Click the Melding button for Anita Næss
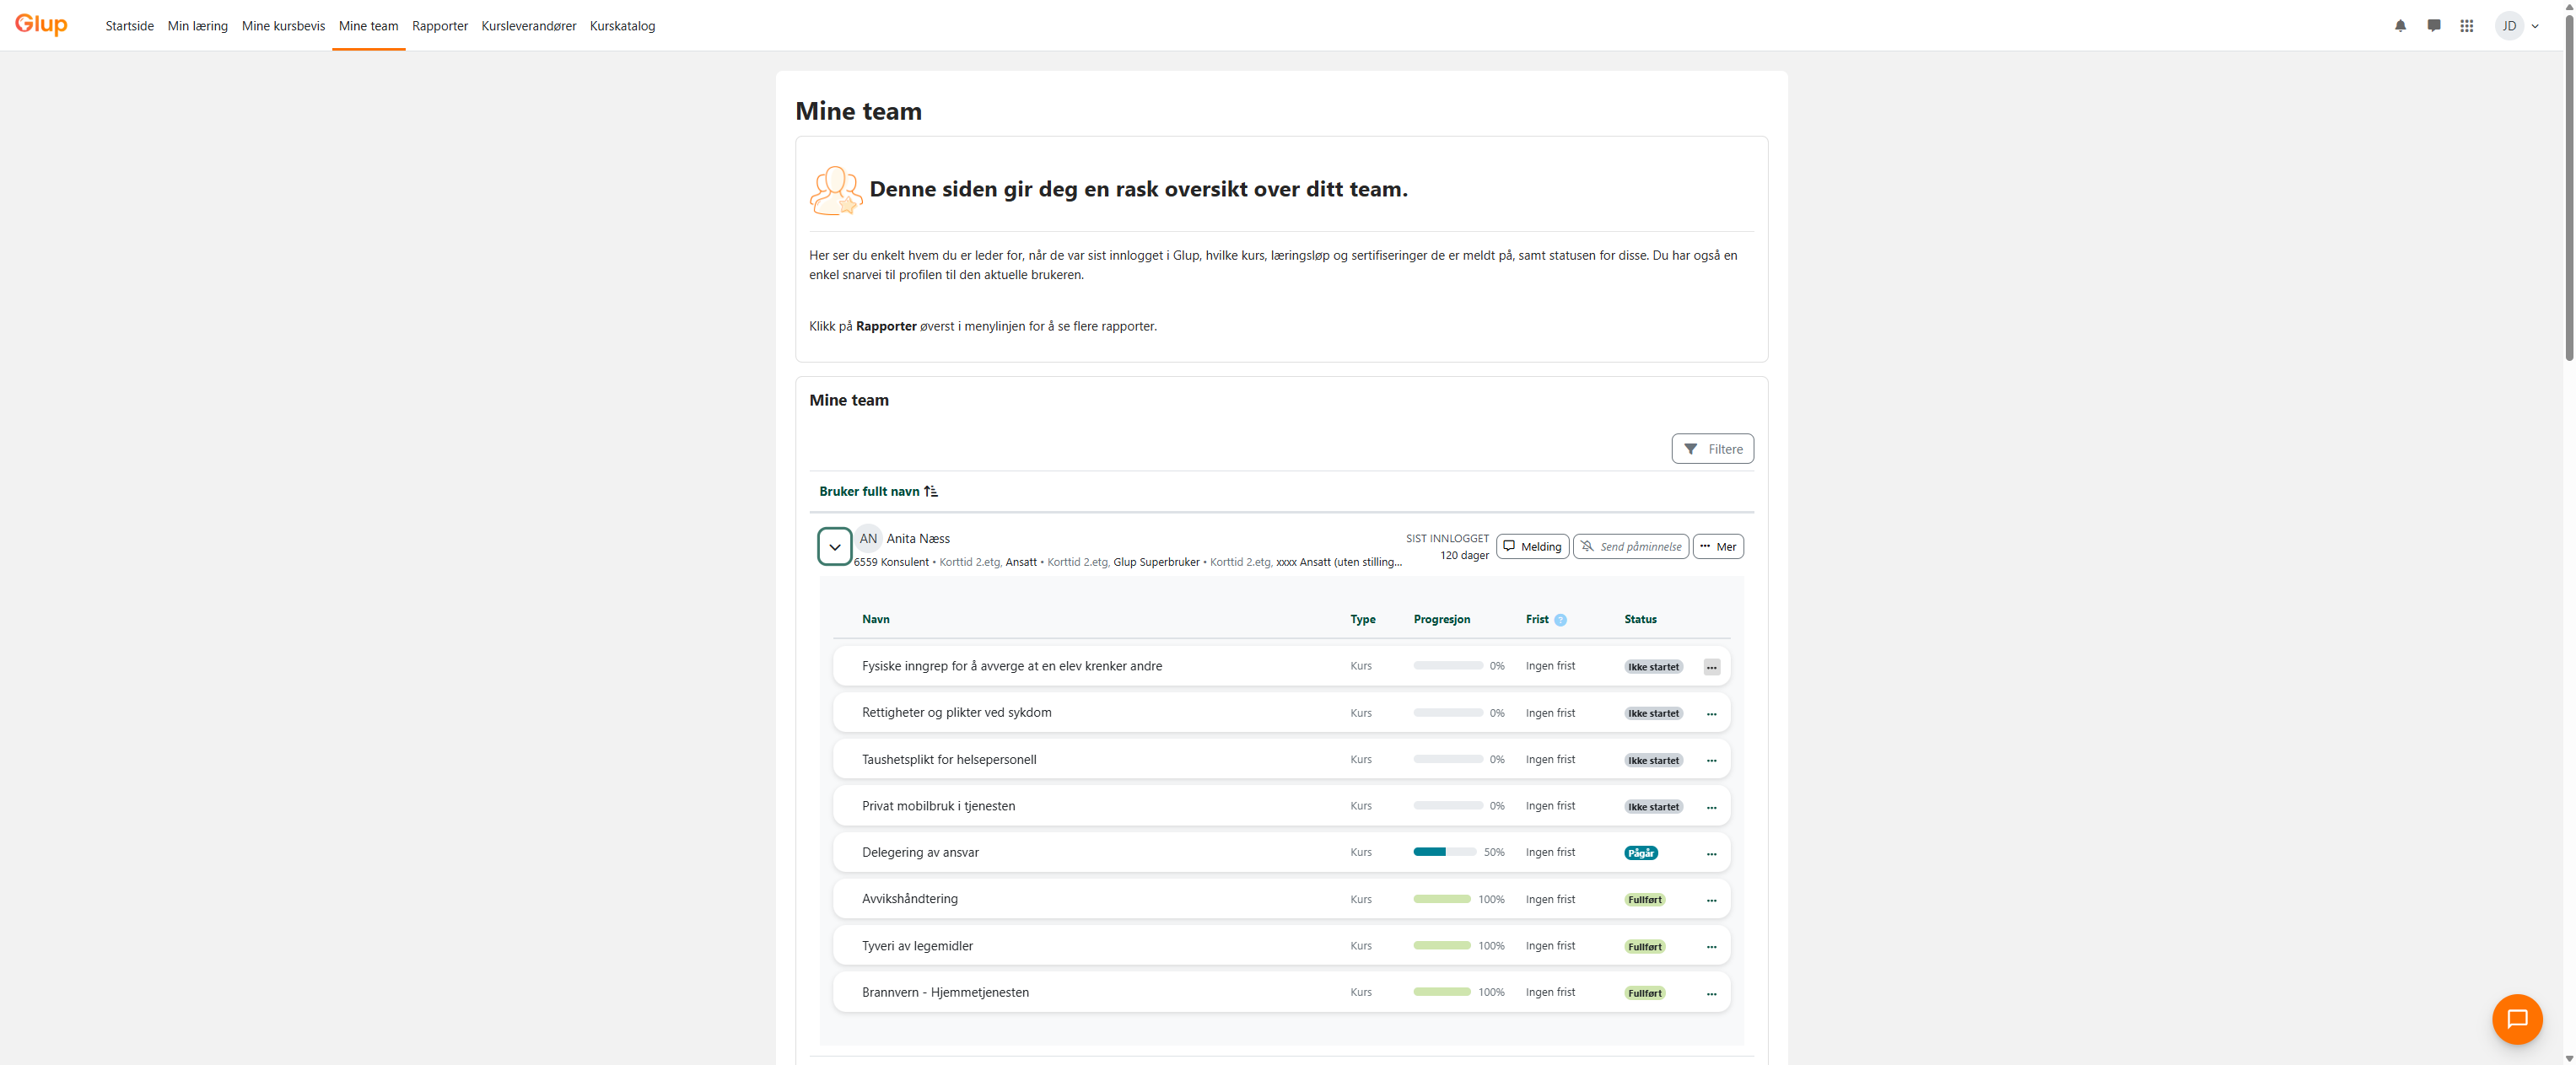 [1532, 547]
